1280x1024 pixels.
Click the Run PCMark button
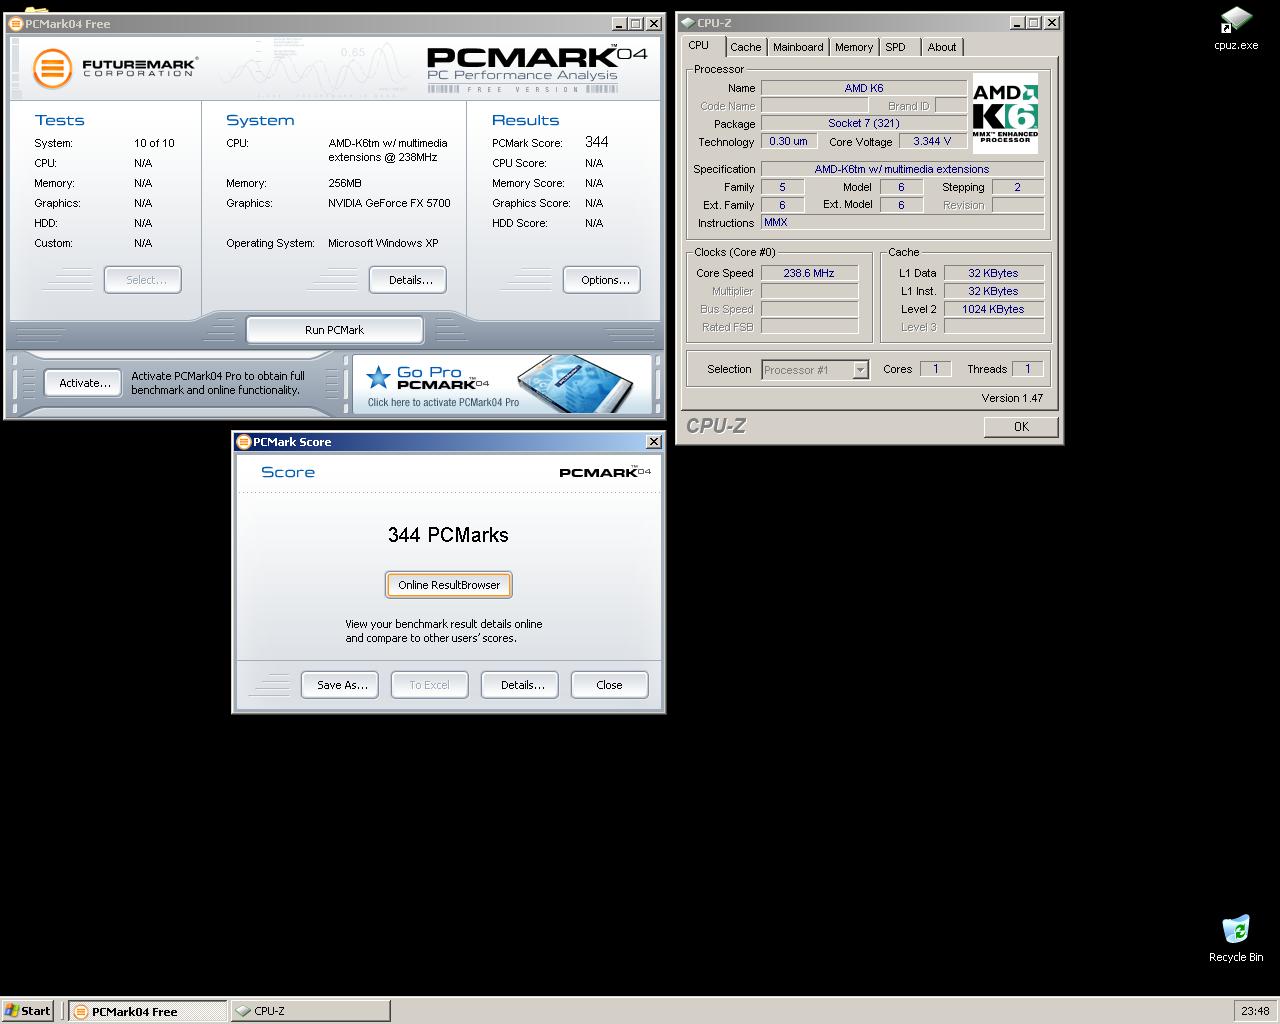click(x=334, y=330)
